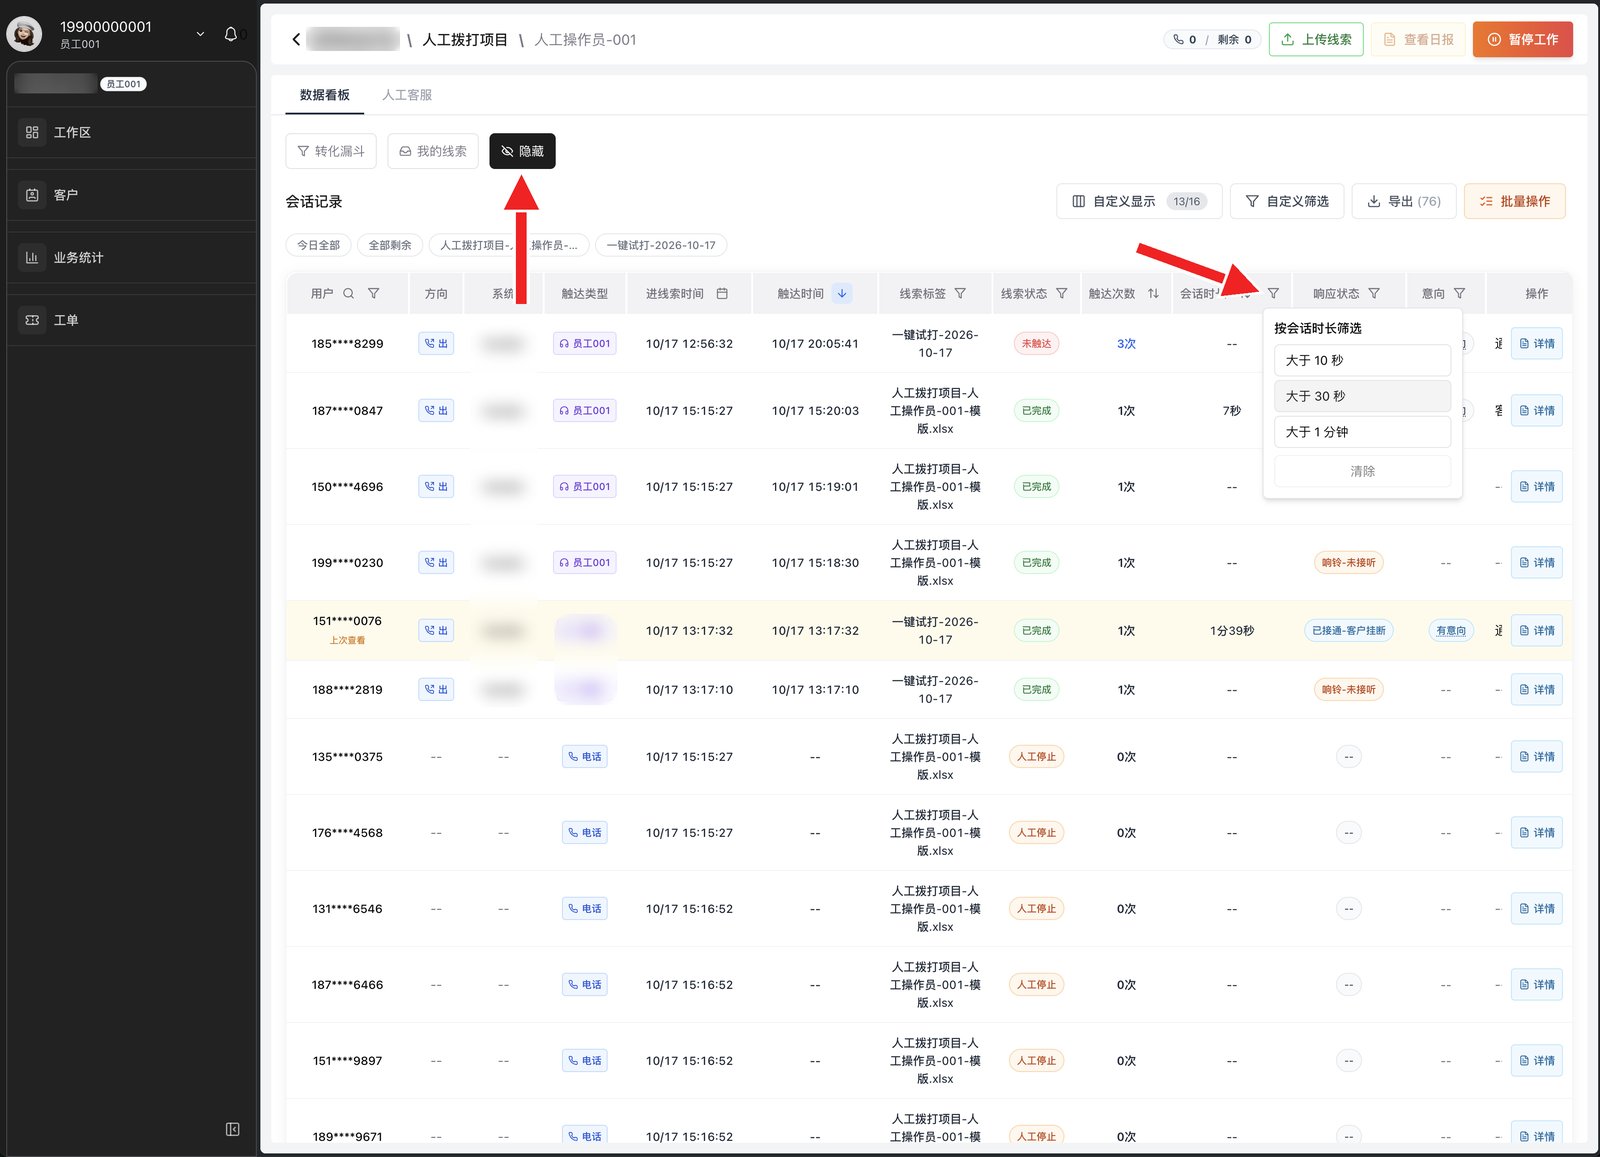Click the 隐藏 visibility toggle
This screenshot has height=1157, width=1600.
tap(522, 151)
